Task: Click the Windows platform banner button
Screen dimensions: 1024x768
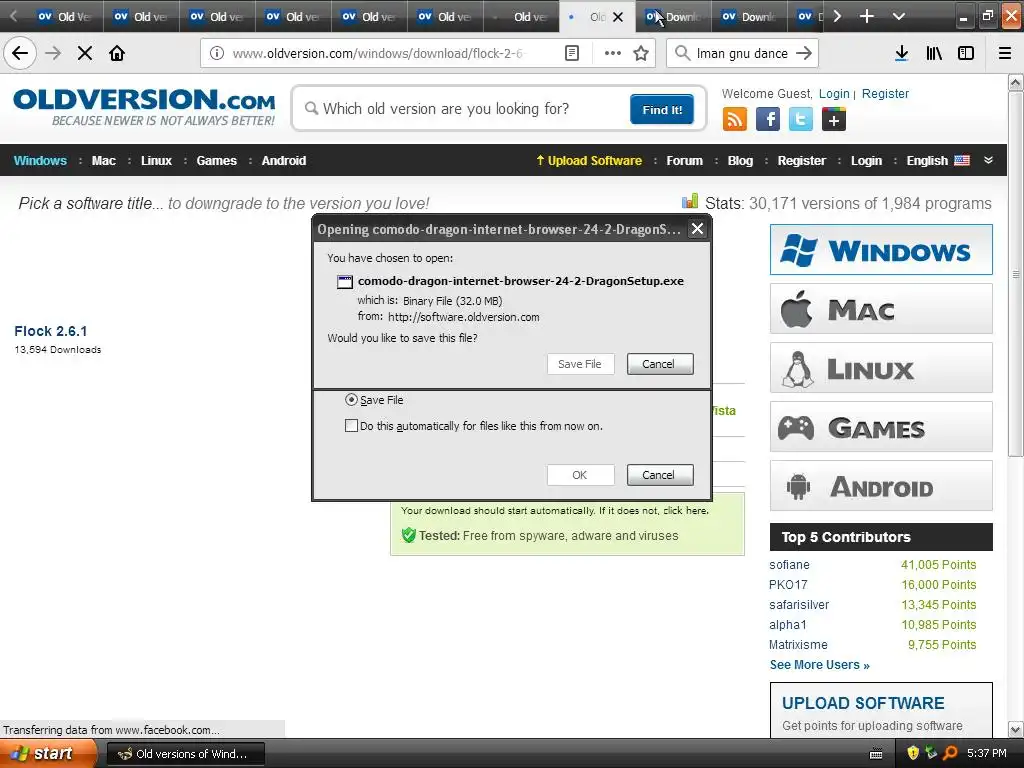Action: click(881, 249)
